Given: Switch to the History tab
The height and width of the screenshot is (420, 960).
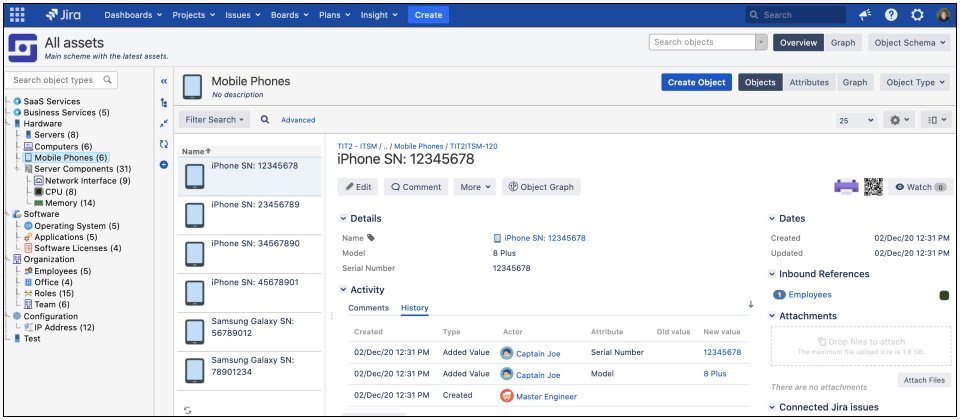Looking at the screenshot, I should pos(414,308).
